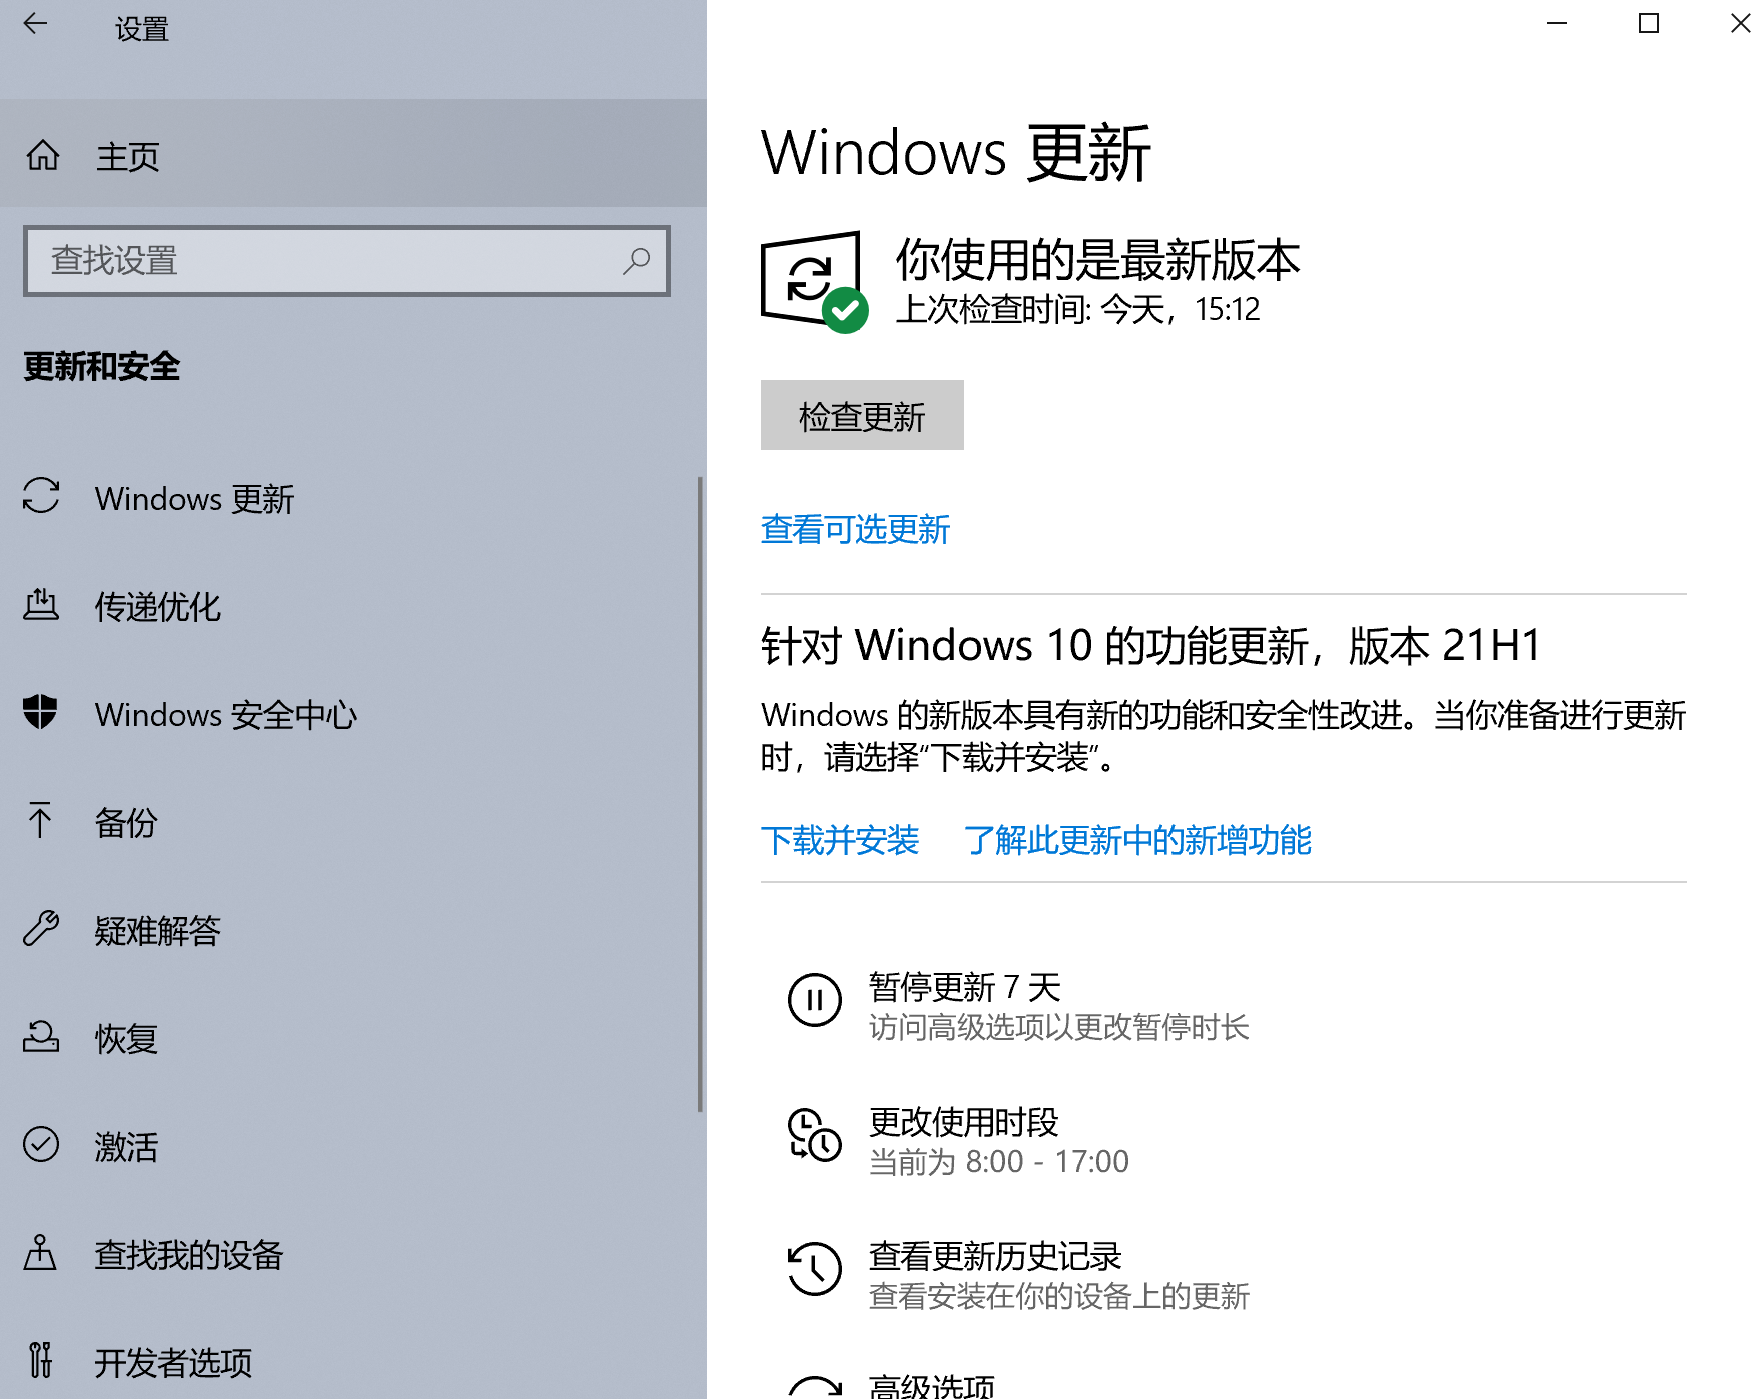Click the 查找我的设备 locator icon
1752x1399 pixels.
click(x=40, y=1252)
